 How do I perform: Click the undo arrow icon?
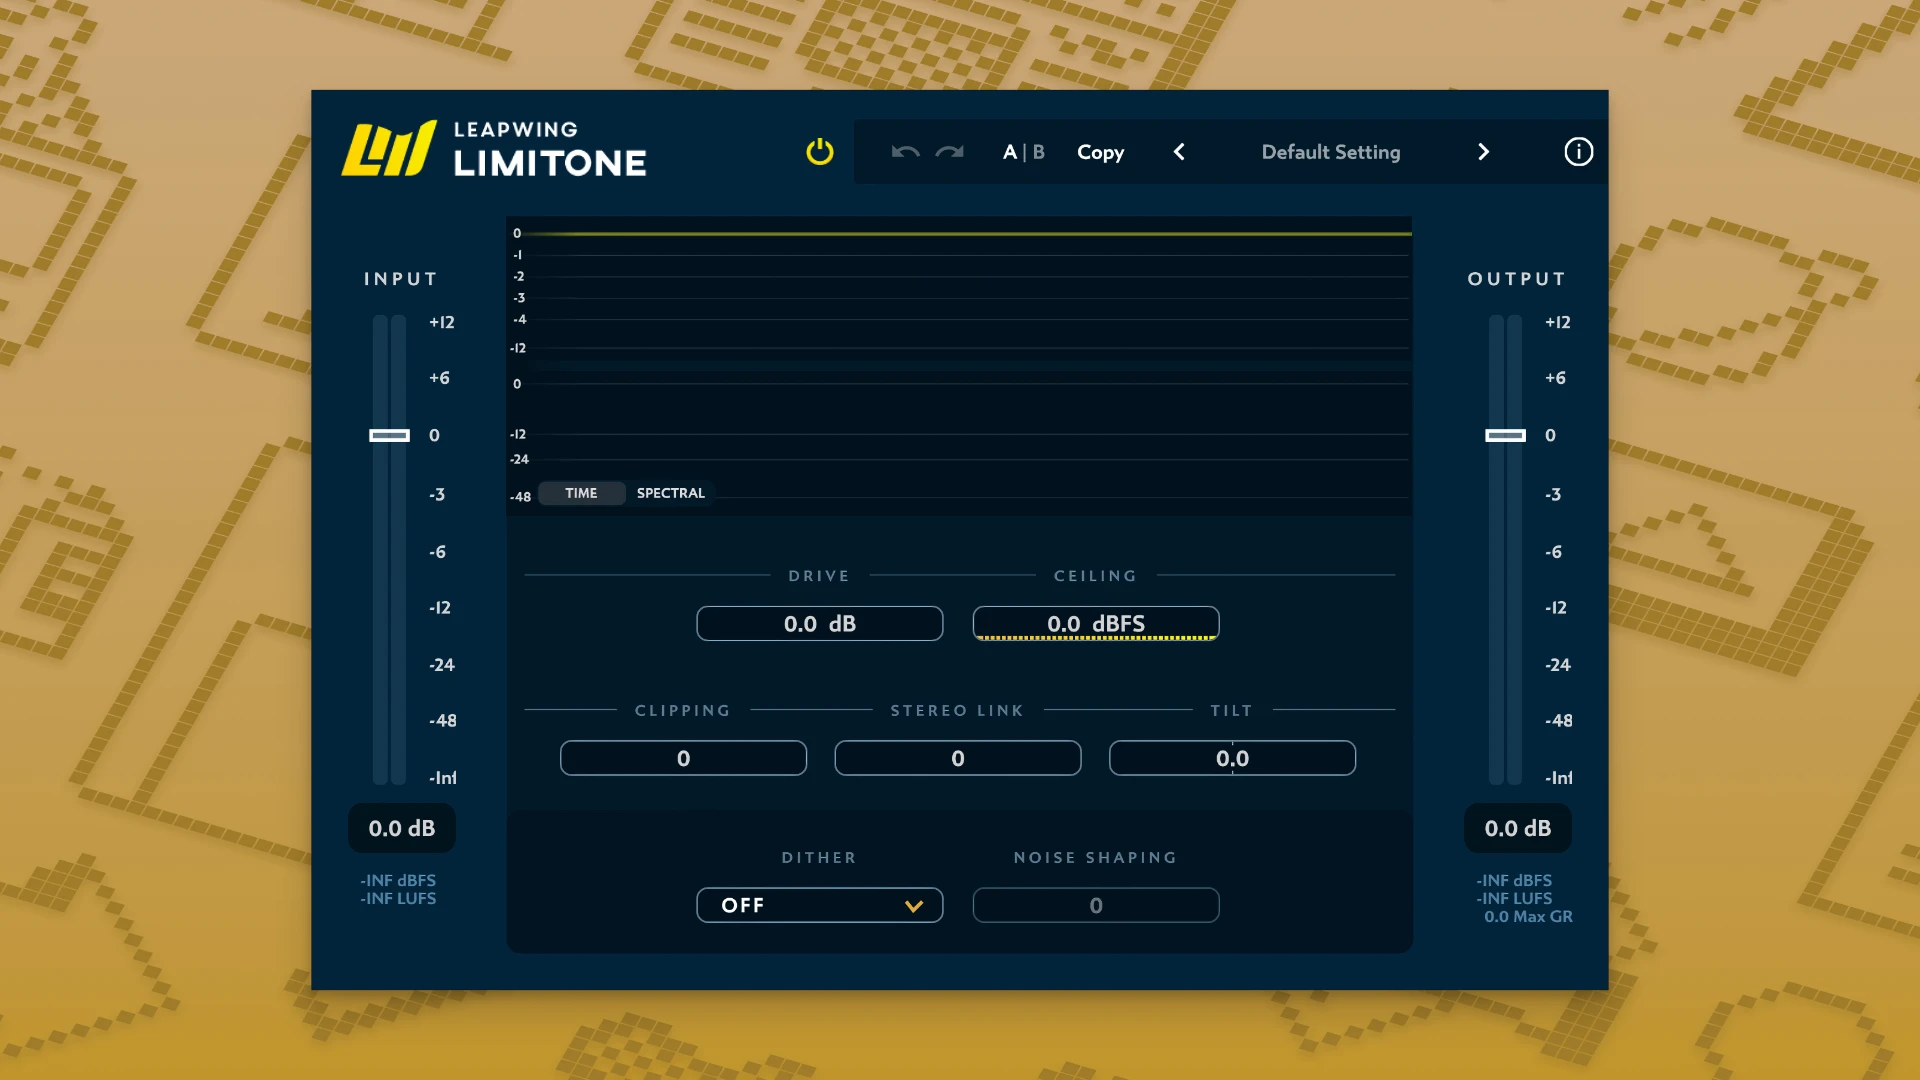tap(905, 152)
